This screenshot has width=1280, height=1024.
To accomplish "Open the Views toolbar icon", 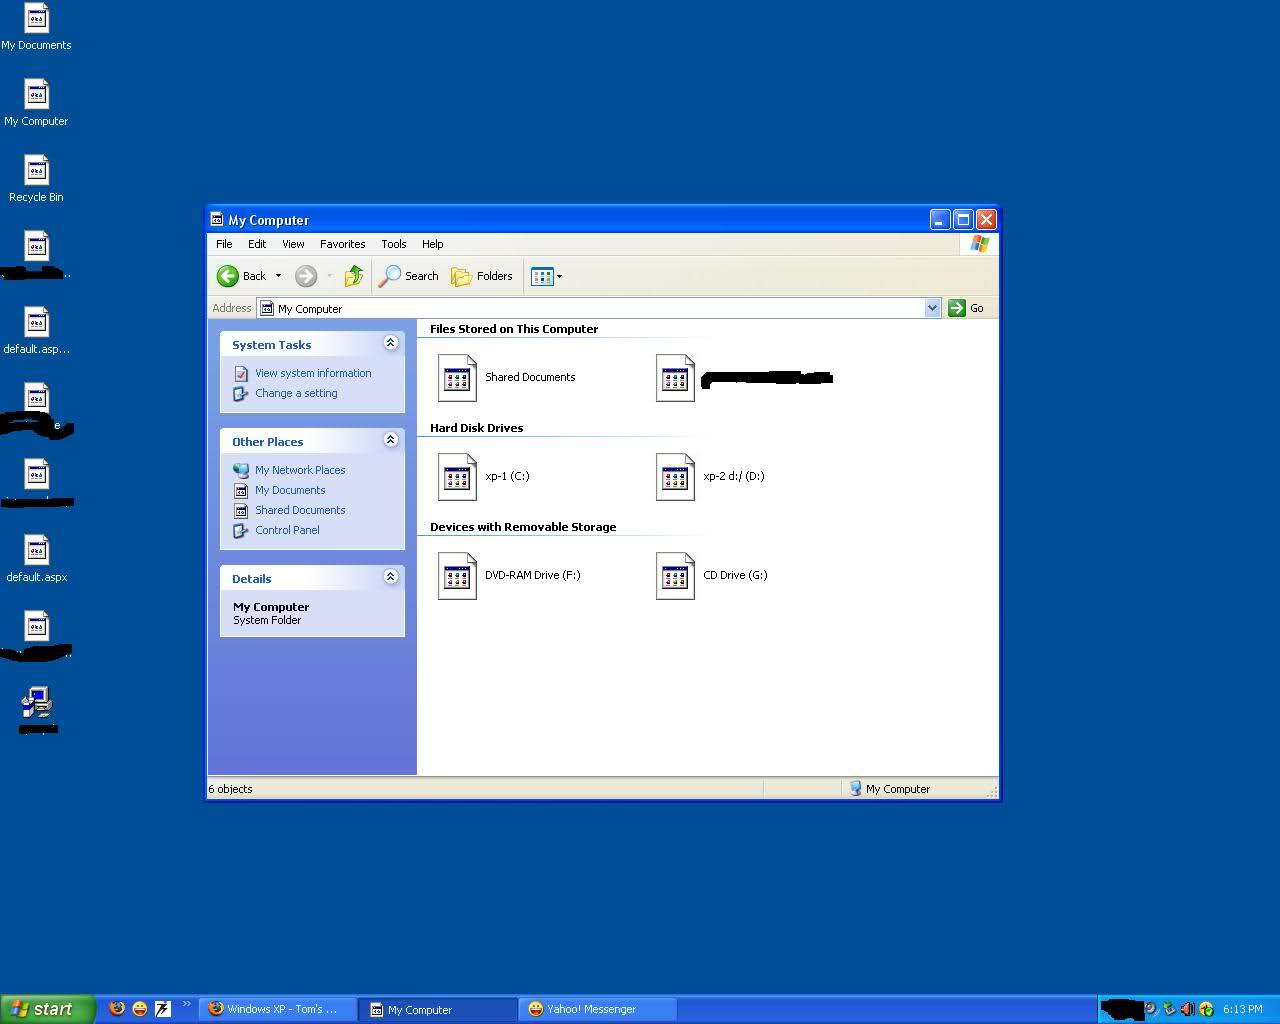I will (x=542, y=276).
